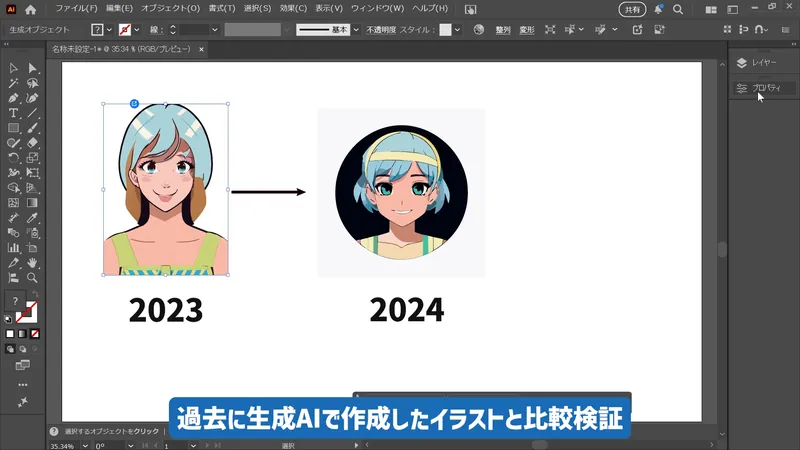The height and width of the screenshot is (450, 800).
Task: Select the Pen tool
Action: tap(14, 98)
